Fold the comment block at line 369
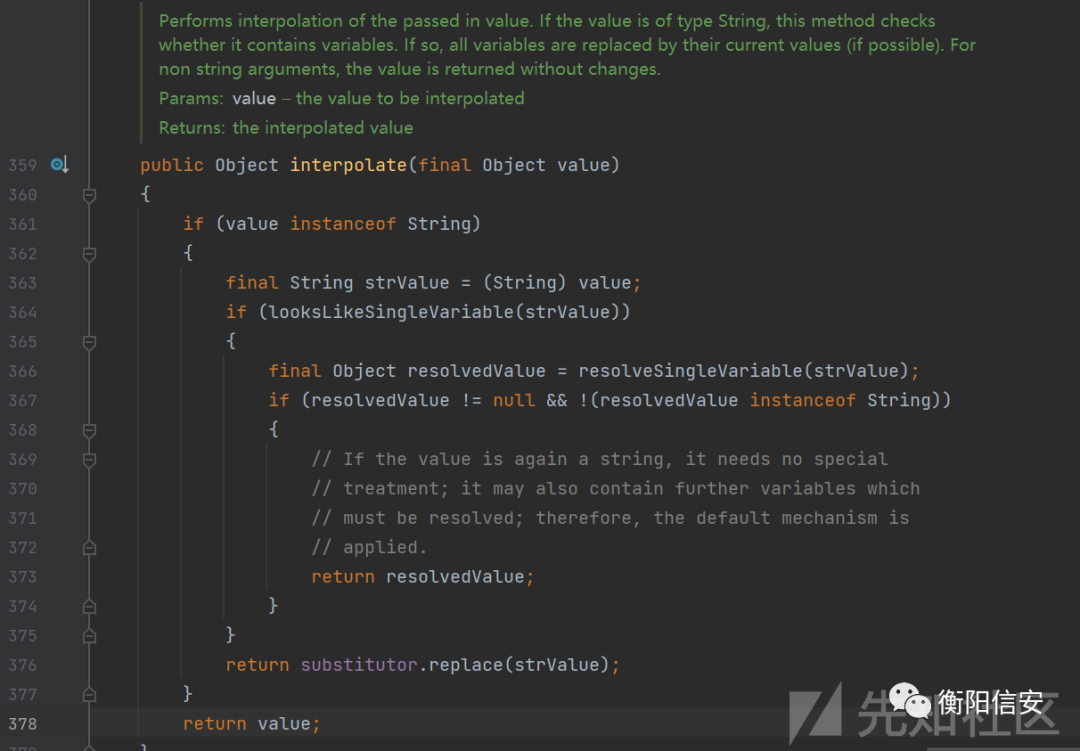The width and height of the screenshot is (1080, 751). click(89, 460)
